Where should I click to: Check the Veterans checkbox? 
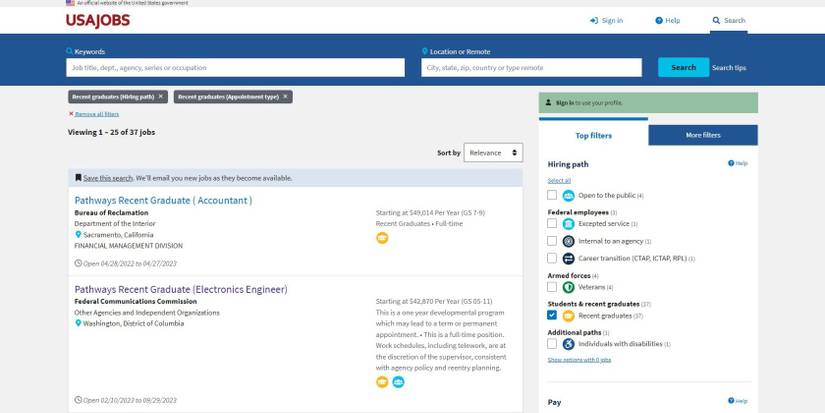[x=551, y=287]
